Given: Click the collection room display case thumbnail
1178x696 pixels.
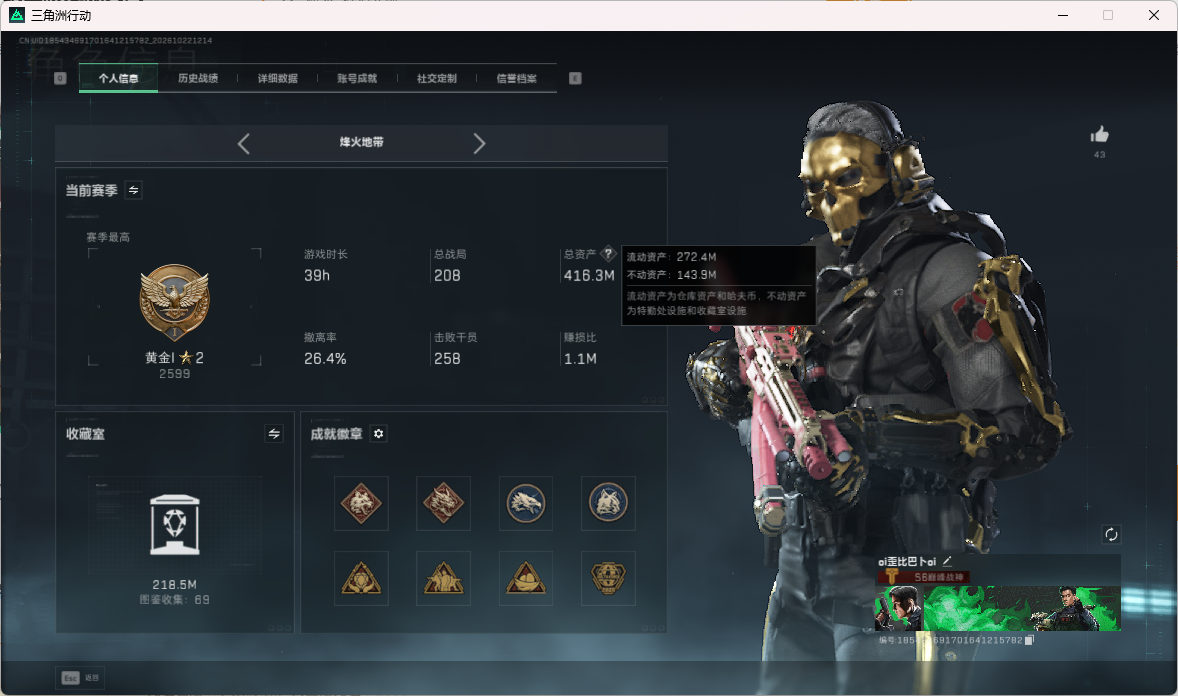Looking at the screenshot, I should [174, 525].
